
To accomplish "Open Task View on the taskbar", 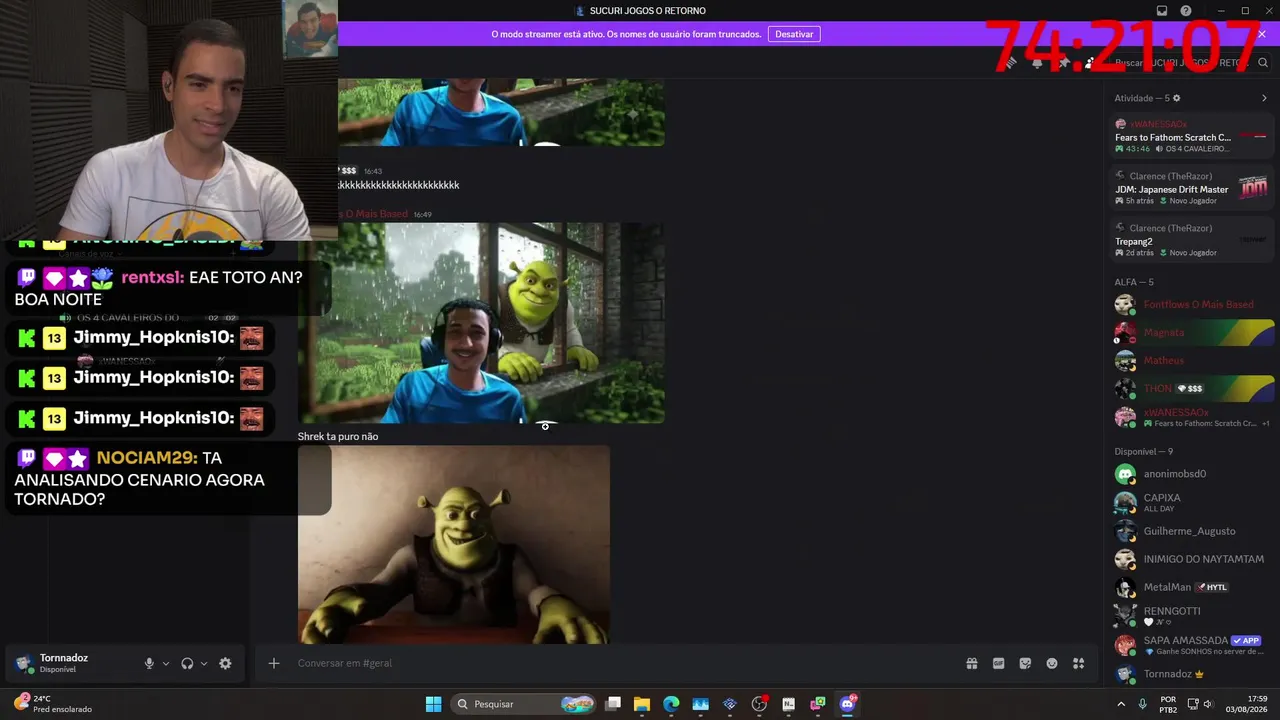I will coord(613,704).
